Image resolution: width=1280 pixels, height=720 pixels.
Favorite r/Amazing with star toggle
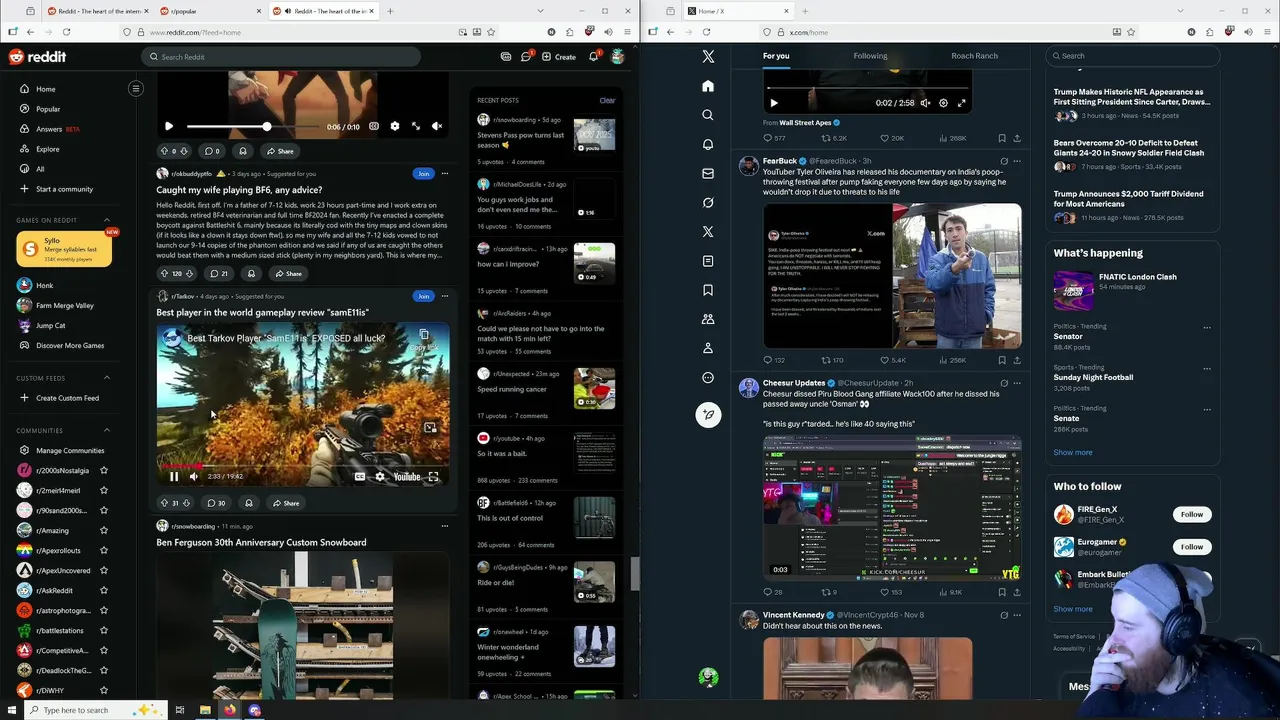click(x=104, y=530)
